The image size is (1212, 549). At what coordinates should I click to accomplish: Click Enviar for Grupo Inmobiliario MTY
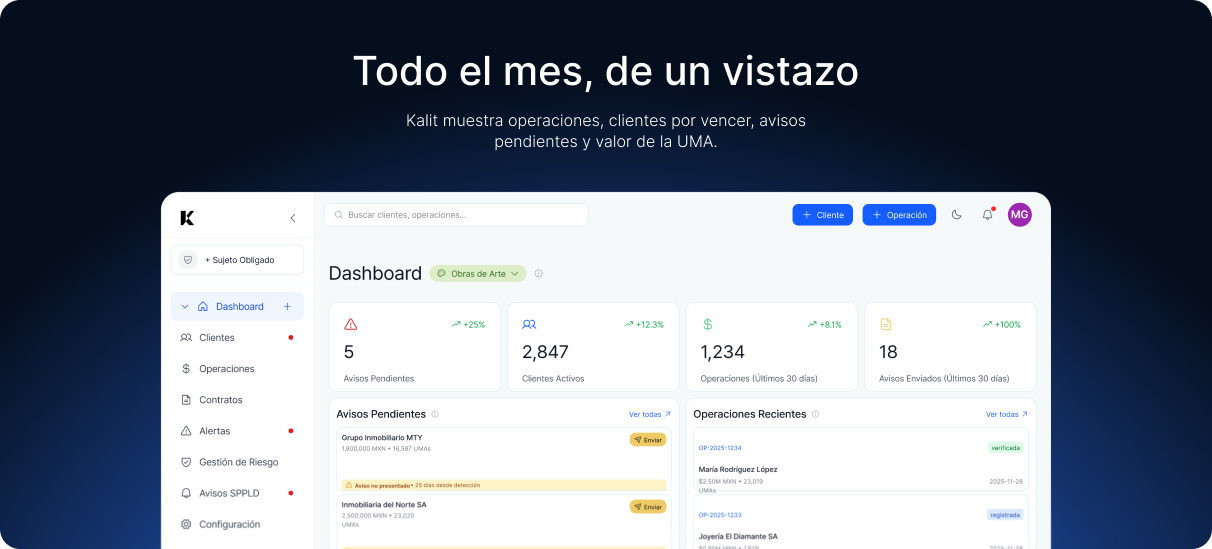[648, 440]
